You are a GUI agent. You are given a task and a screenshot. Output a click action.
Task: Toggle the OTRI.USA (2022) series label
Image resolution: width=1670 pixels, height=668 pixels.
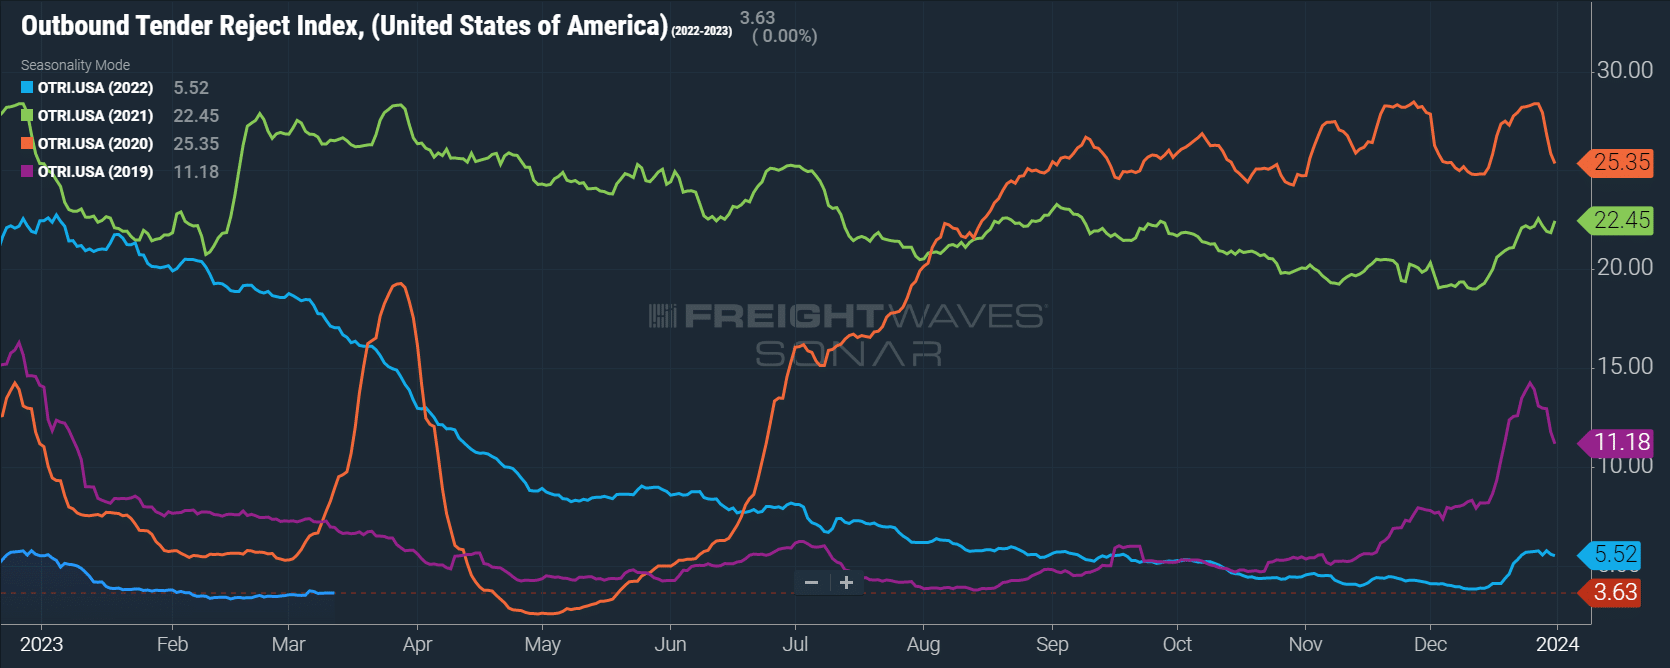95,88
